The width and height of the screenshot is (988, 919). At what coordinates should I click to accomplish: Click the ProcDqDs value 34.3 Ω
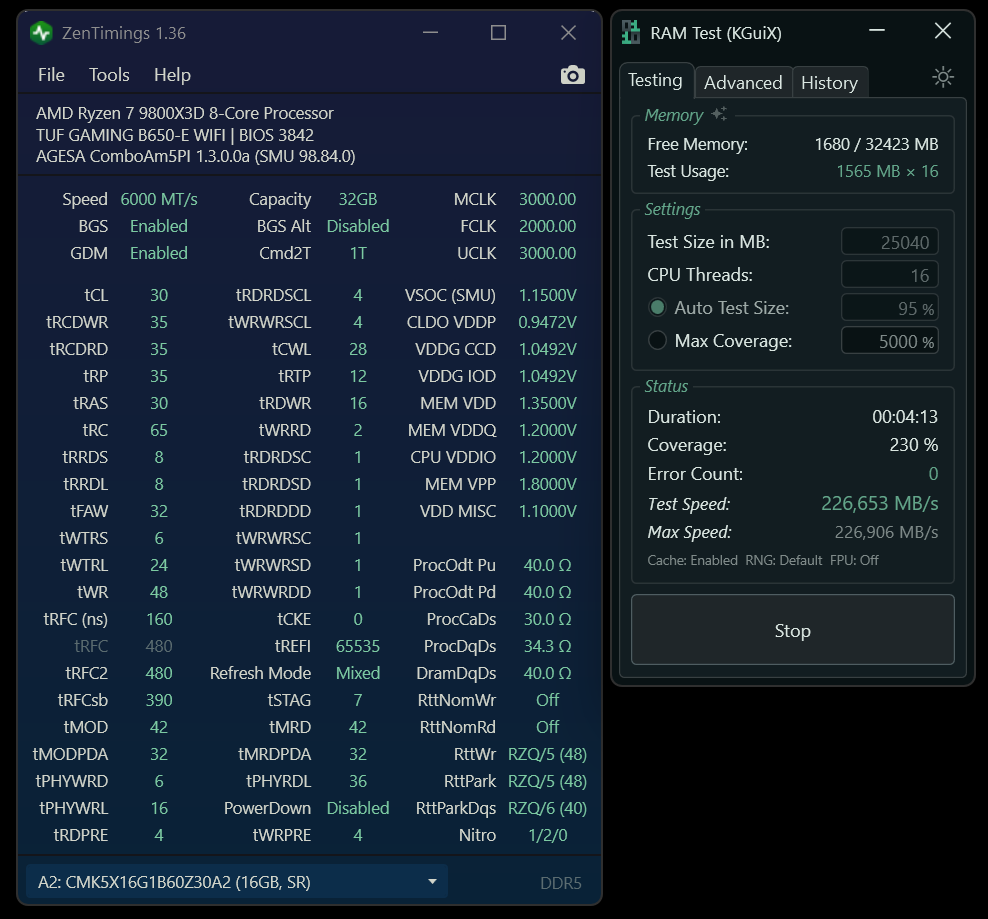pos(548,646)
